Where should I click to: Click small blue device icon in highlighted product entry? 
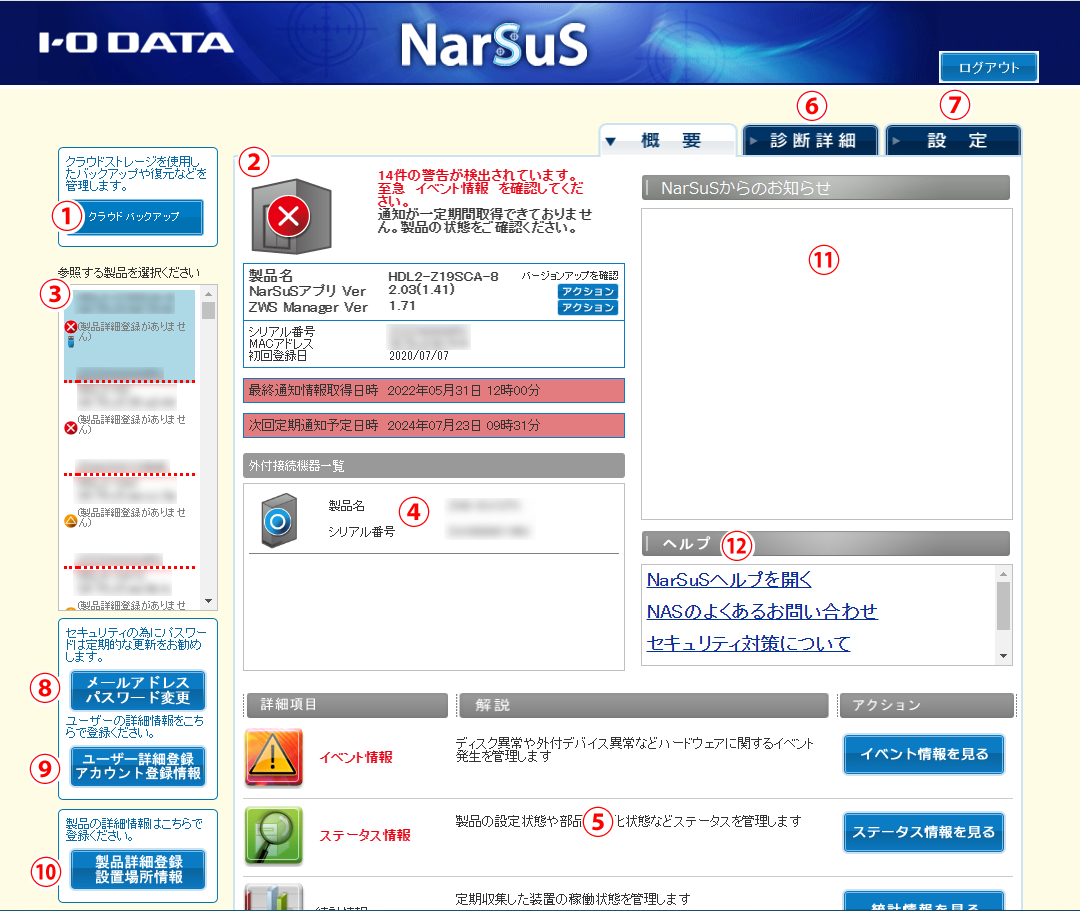click(x=70, y=341)
